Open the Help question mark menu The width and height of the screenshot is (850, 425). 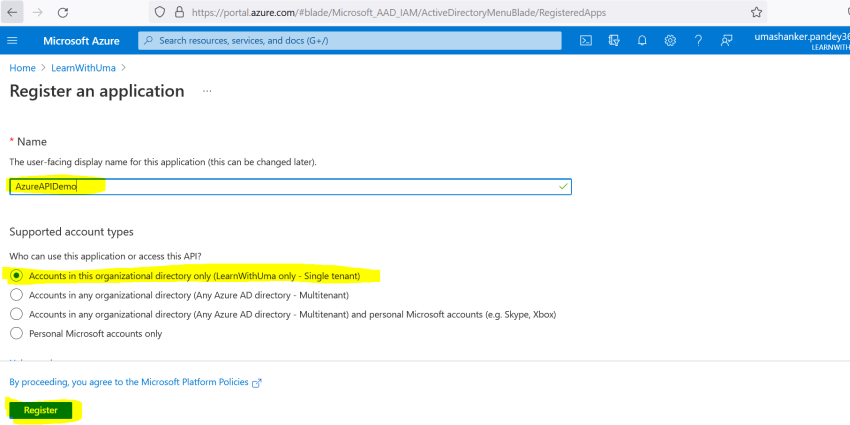tap(698, 41)
